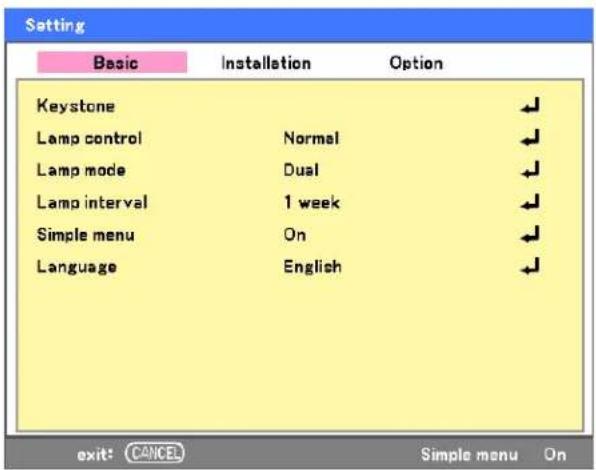Viewport: 596px width, 470px height.
Task: Click the enter arrow icon for Keystone
Action: pos(530,106)
